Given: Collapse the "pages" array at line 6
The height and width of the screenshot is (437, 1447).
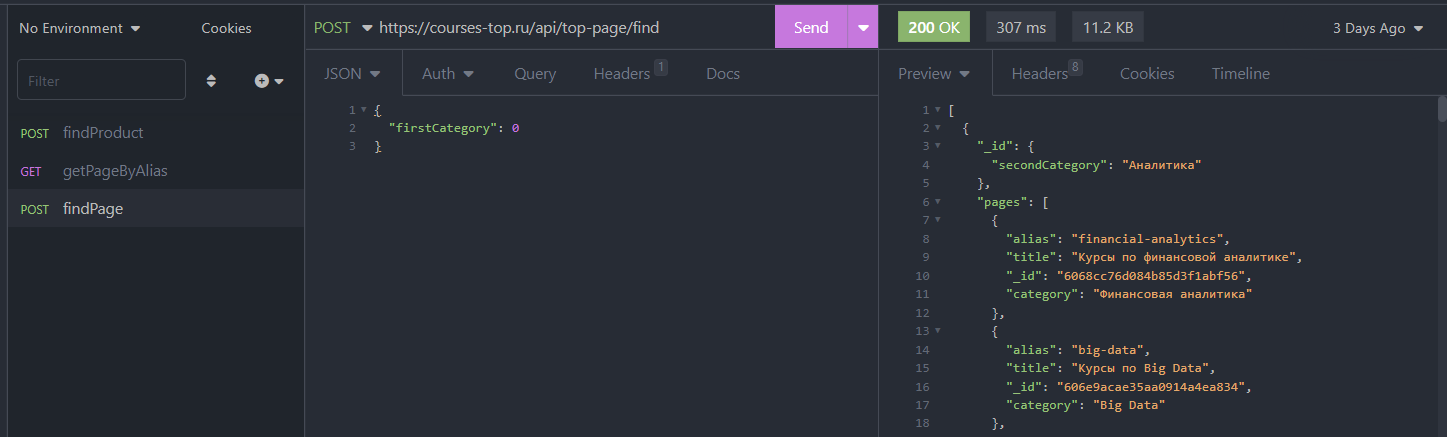Looking at the screenshot, I should [937, 202].
